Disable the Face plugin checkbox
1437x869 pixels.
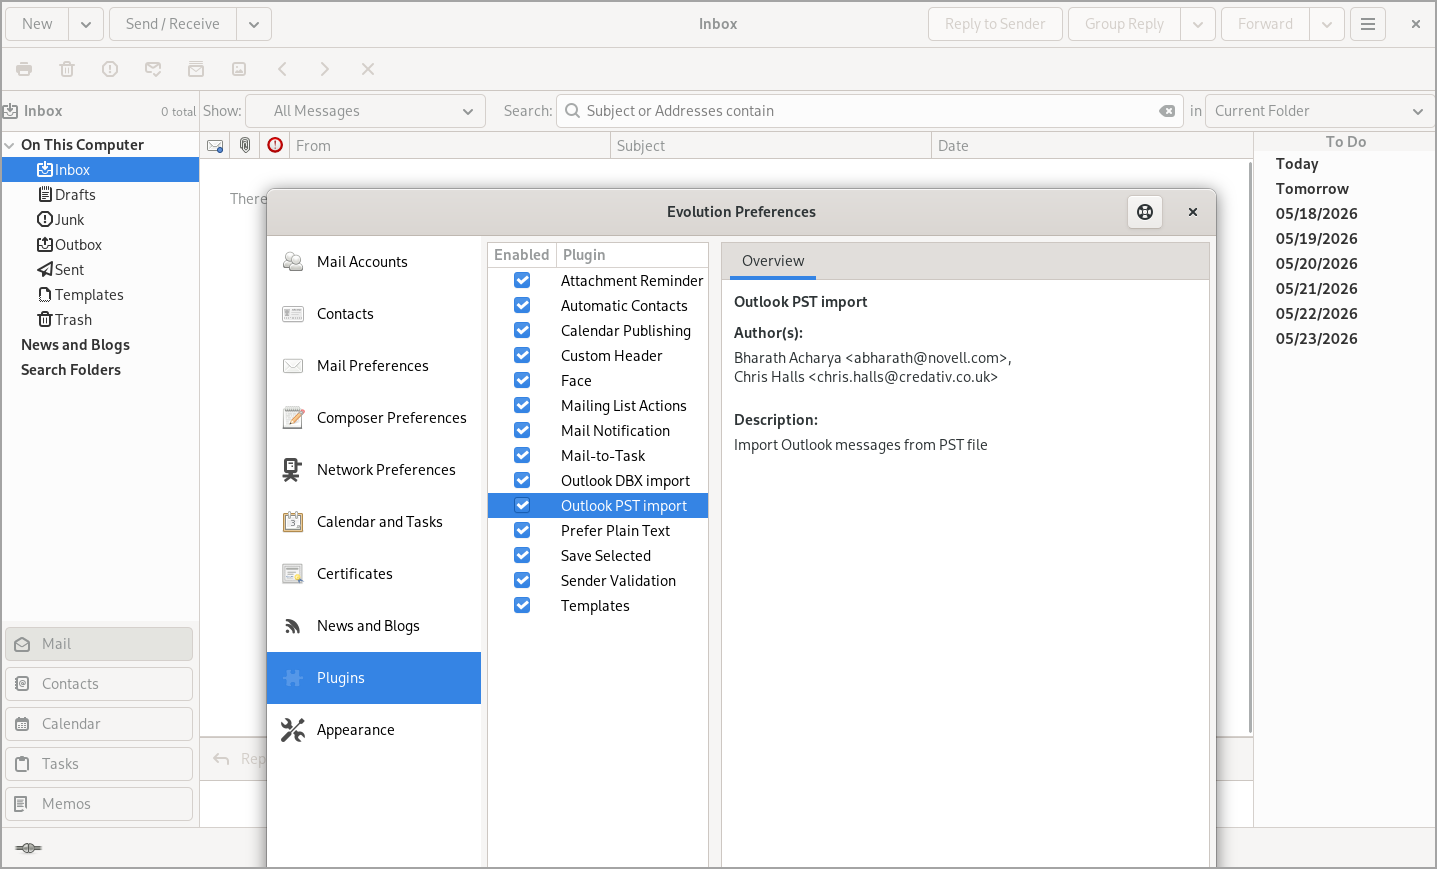522,380
